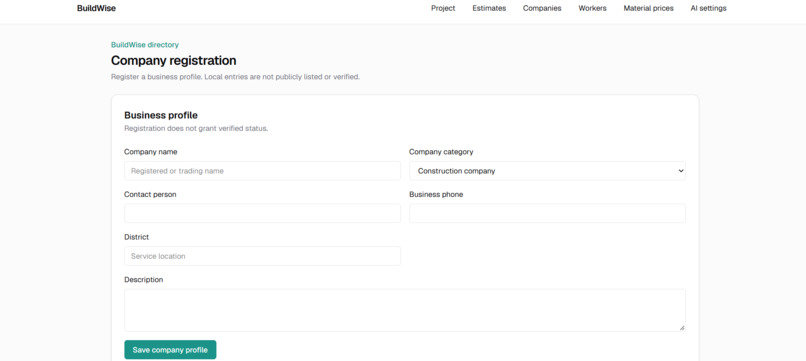The width and height of the screenshot is (806, 361).
Task: Click the Business profile section title
Action: tap(161, 115)
